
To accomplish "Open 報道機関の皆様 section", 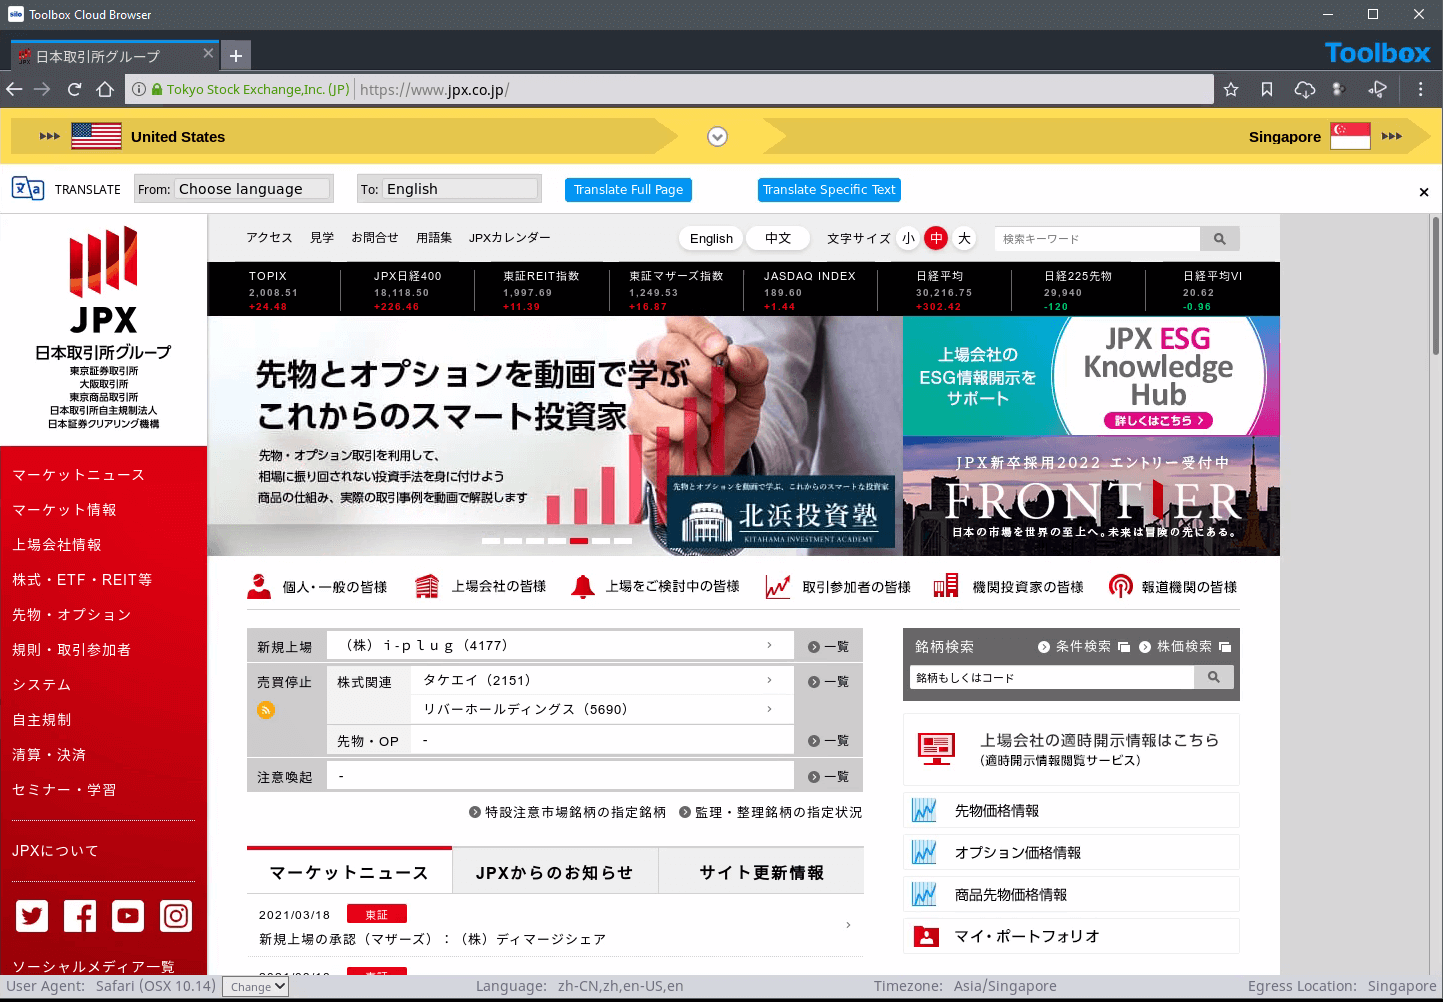I will click(x=1173, y=587).
